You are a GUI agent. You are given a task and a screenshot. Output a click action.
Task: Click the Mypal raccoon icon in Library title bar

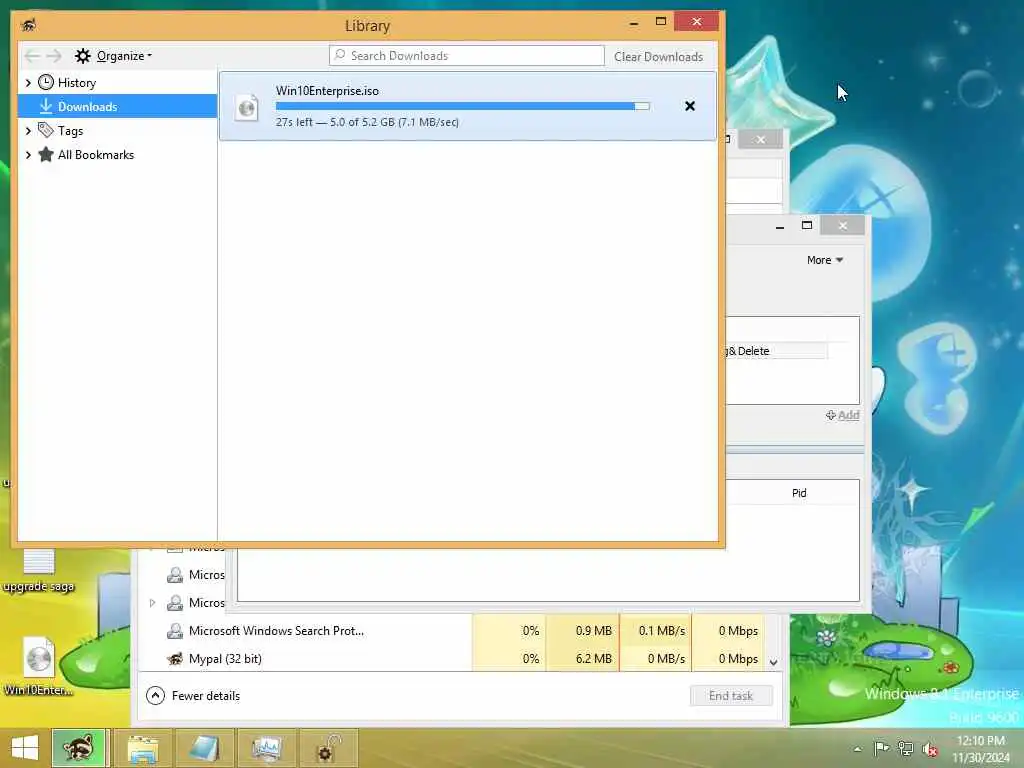click(28, 25)
